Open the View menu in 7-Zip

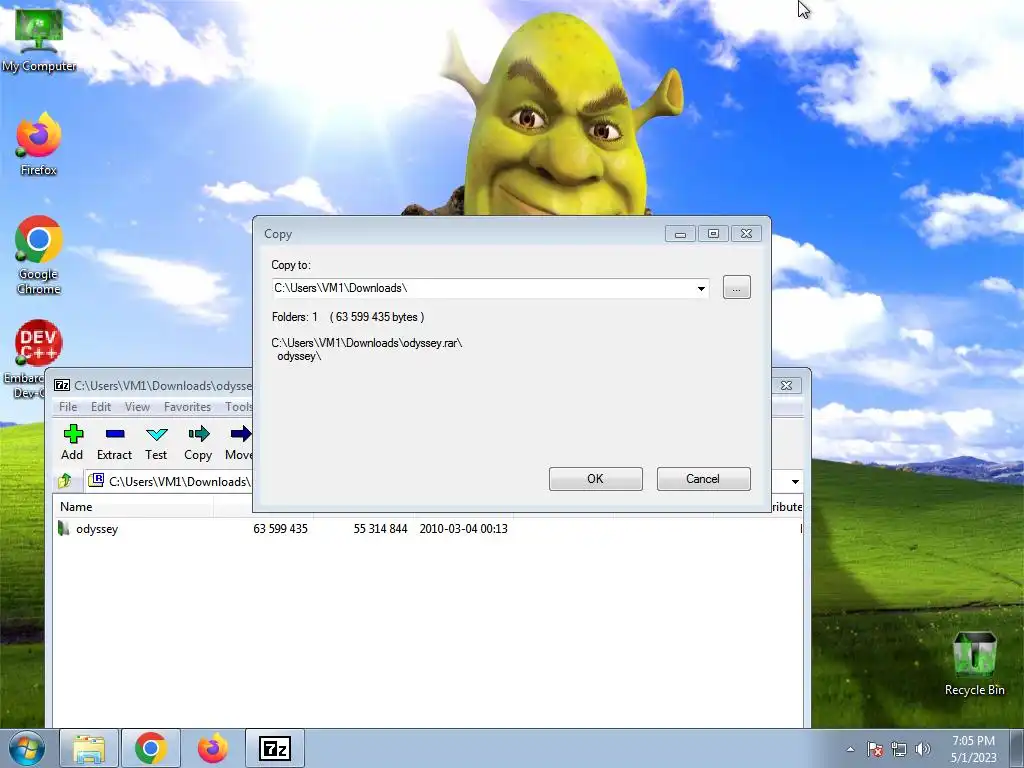pos(137,406)
